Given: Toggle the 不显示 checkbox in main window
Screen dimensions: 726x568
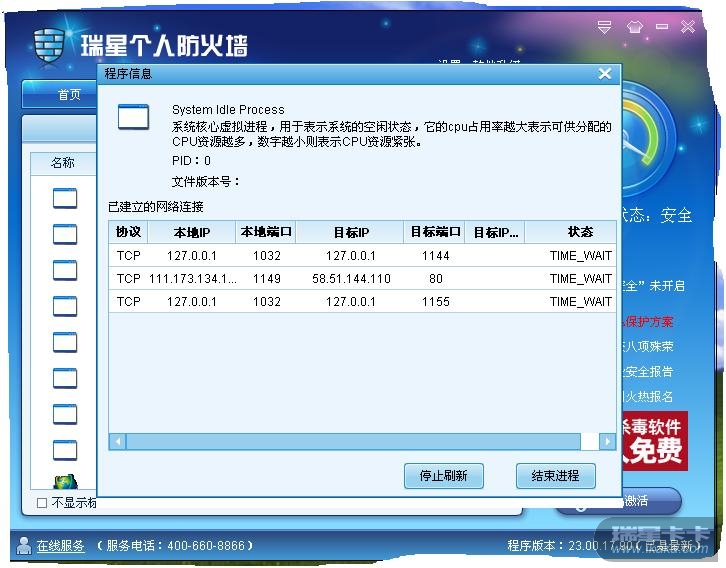Looking at the screenshot, I should [42, 503].
